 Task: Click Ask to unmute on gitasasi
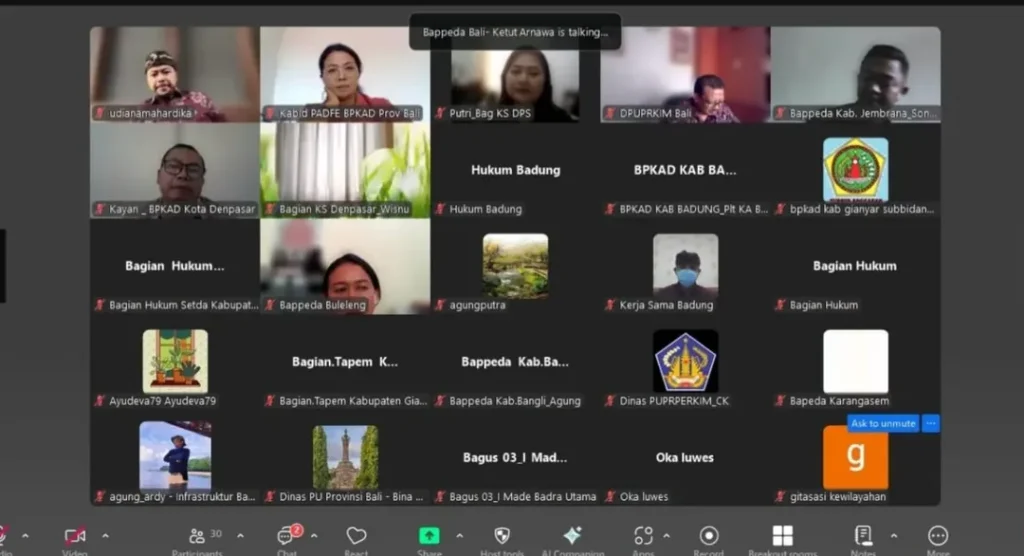click(883, 424)
